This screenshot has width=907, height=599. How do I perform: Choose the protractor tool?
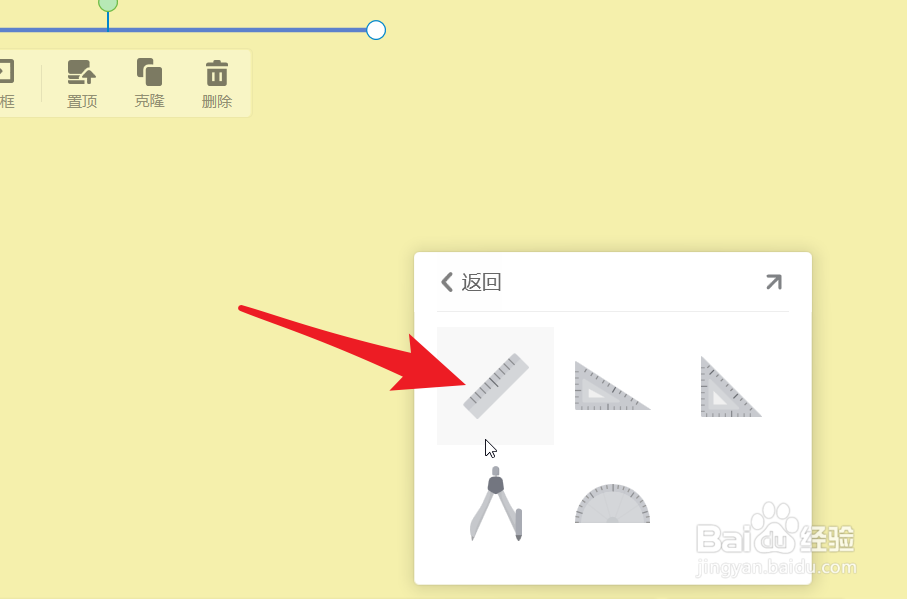(612, 504)
